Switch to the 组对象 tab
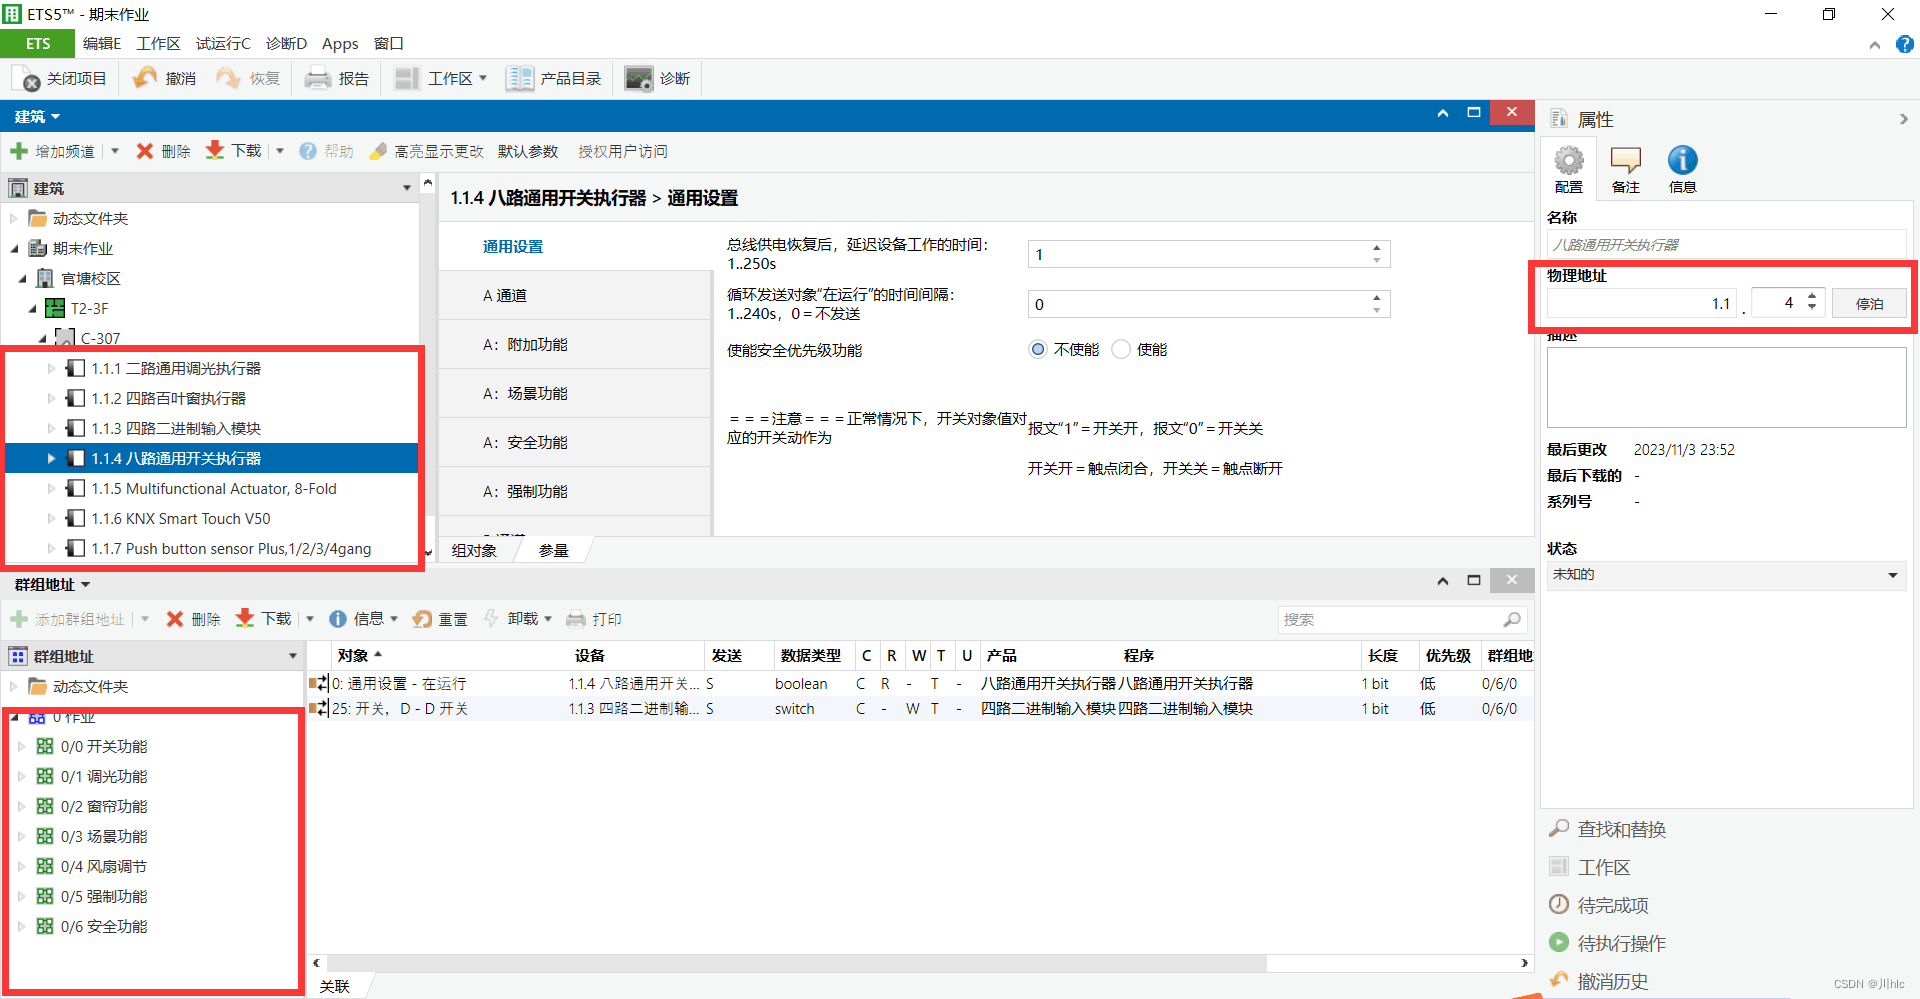The width and height of the screenshot is (1920, 999). pyautogui.click(x=474, y=550)
